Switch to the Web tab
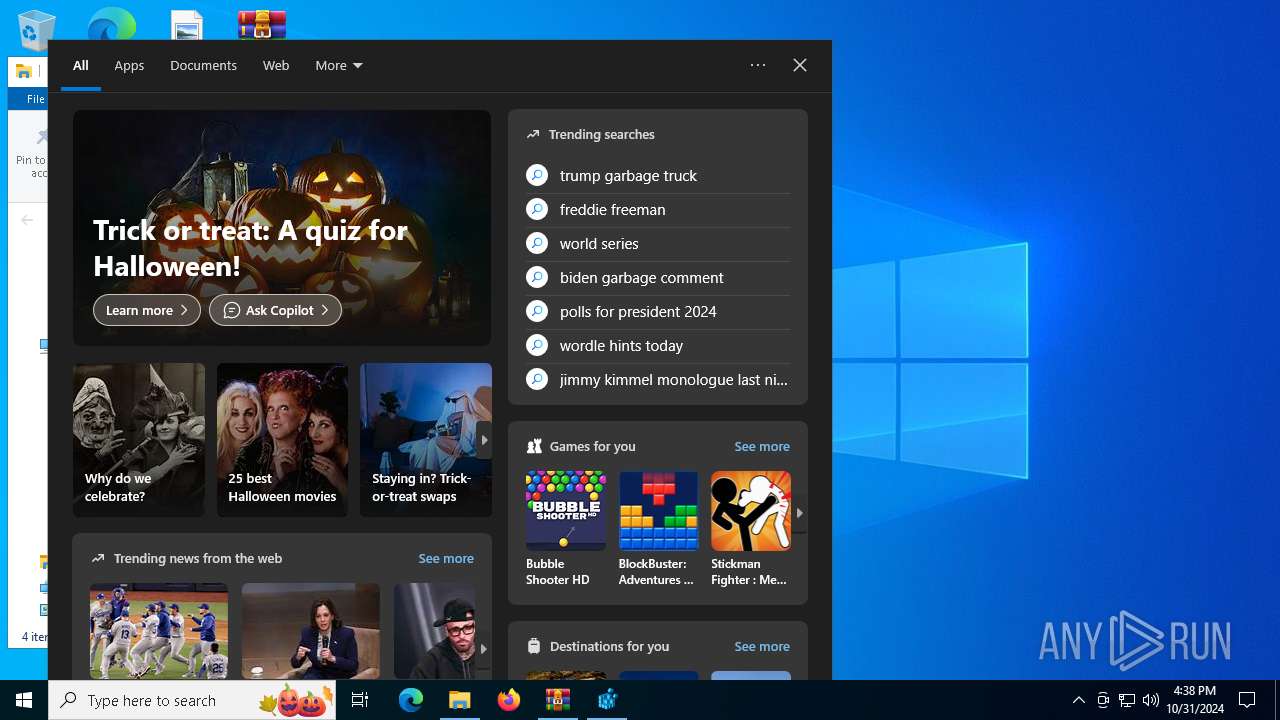 coord(276,65)
